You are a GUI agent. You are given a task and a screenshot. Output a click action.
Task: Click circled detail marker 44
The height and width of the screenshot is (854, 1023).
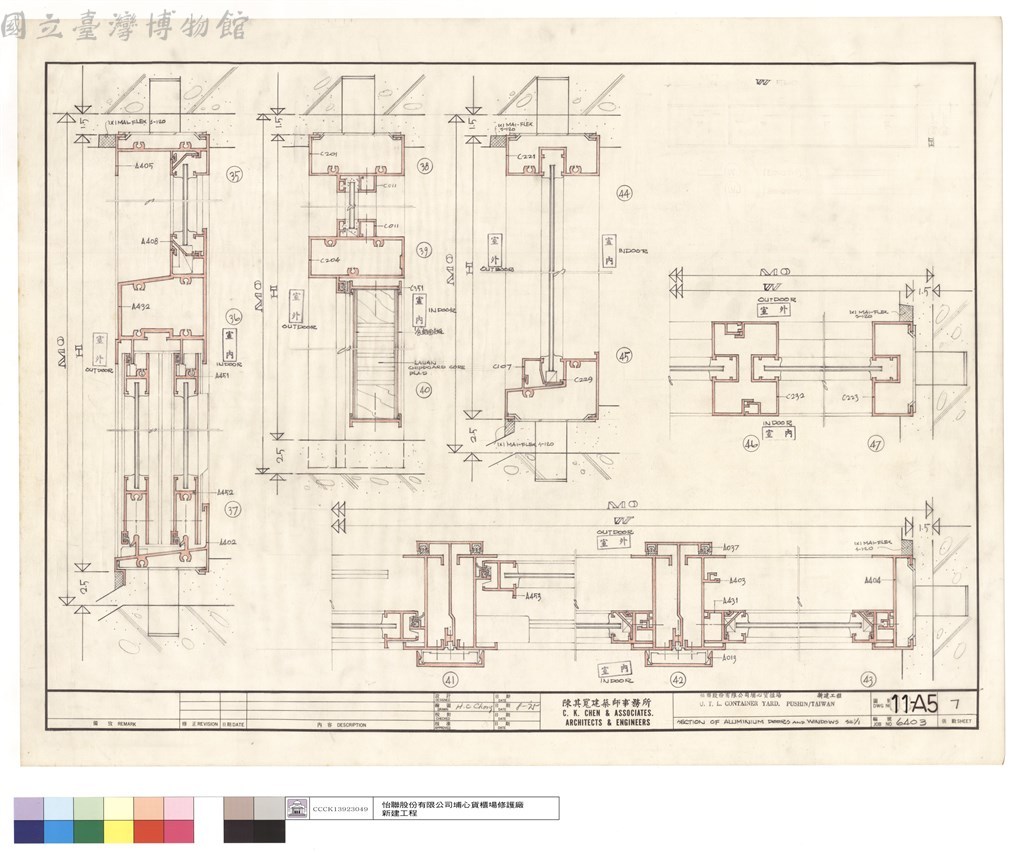[x=624, y=193]
